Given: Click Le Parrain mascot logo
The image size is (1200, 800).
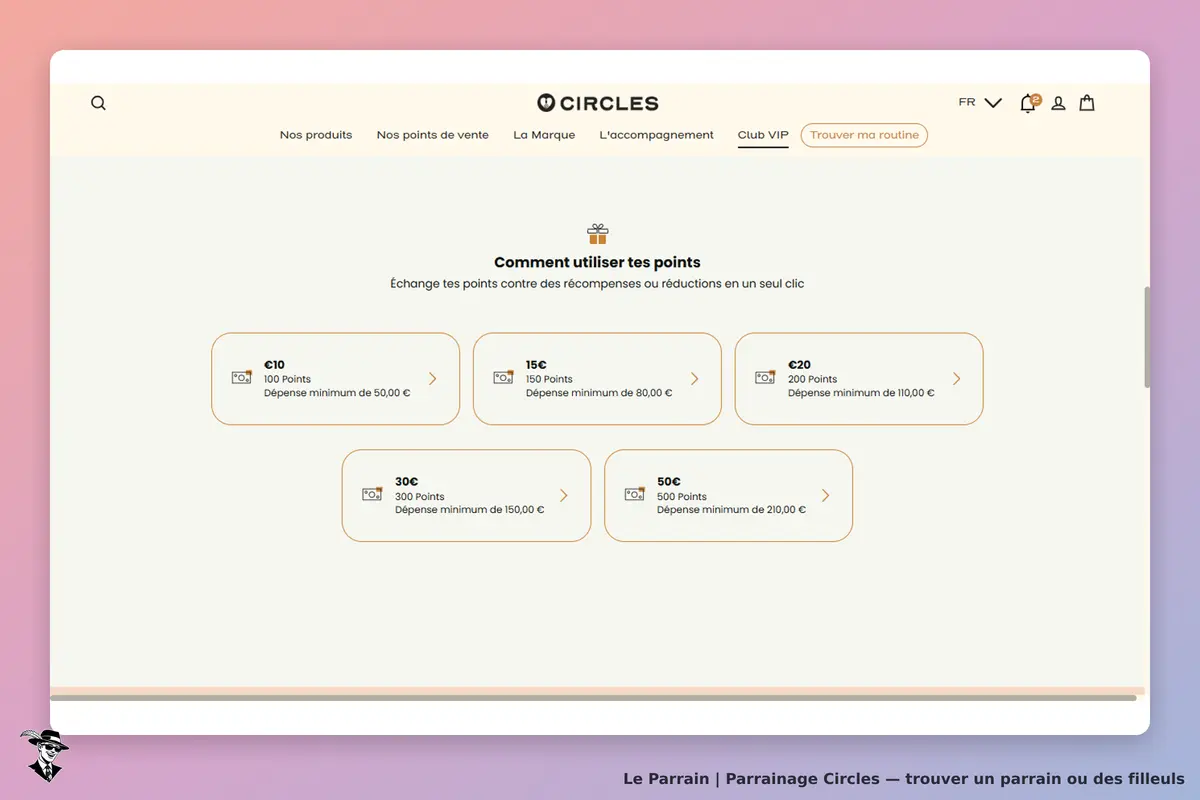Looking at the screenshot, I should tap(44, 755).
